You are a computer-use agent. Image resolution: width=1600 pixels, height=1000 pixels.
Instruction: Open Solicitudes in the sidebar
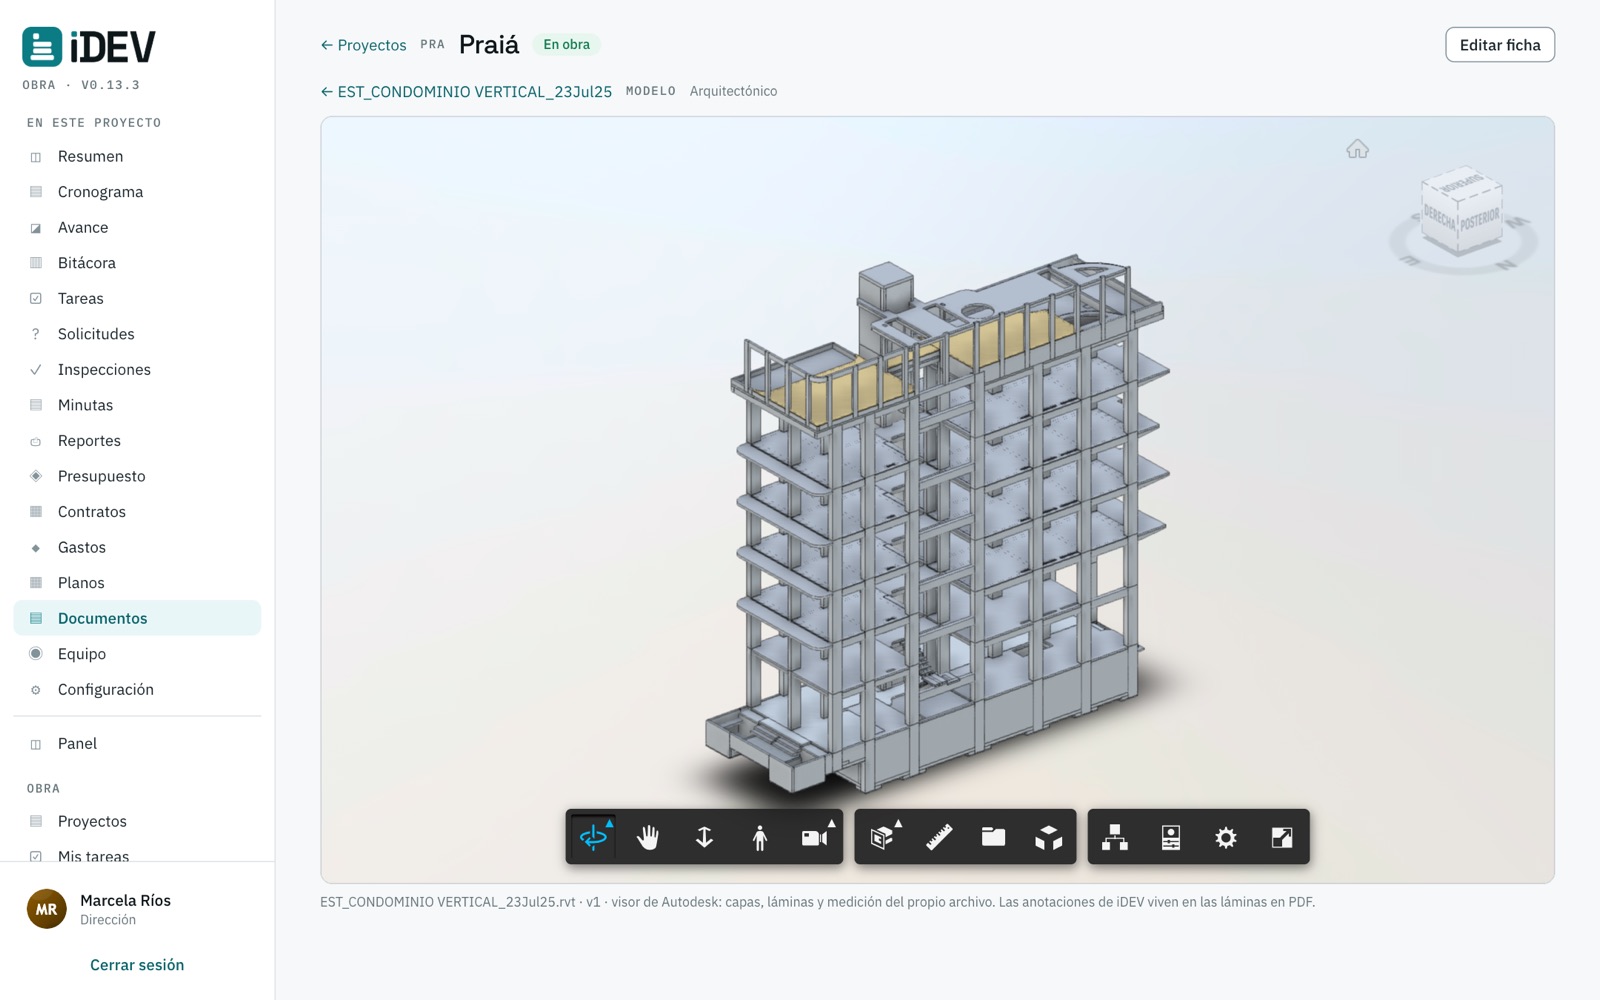point(137,334)
